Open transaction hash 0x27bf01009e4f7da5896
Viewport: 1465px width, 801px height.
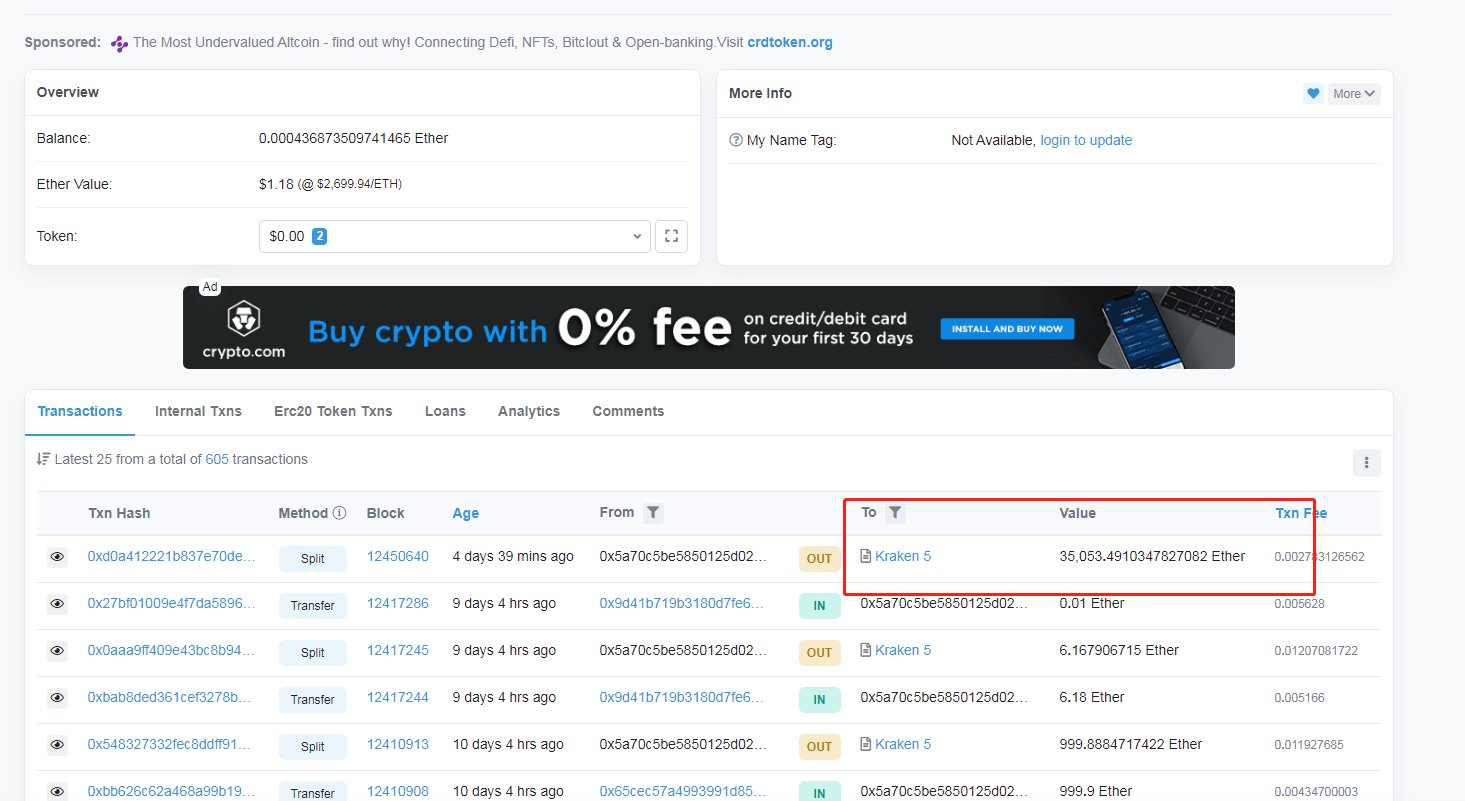[171, 604]
